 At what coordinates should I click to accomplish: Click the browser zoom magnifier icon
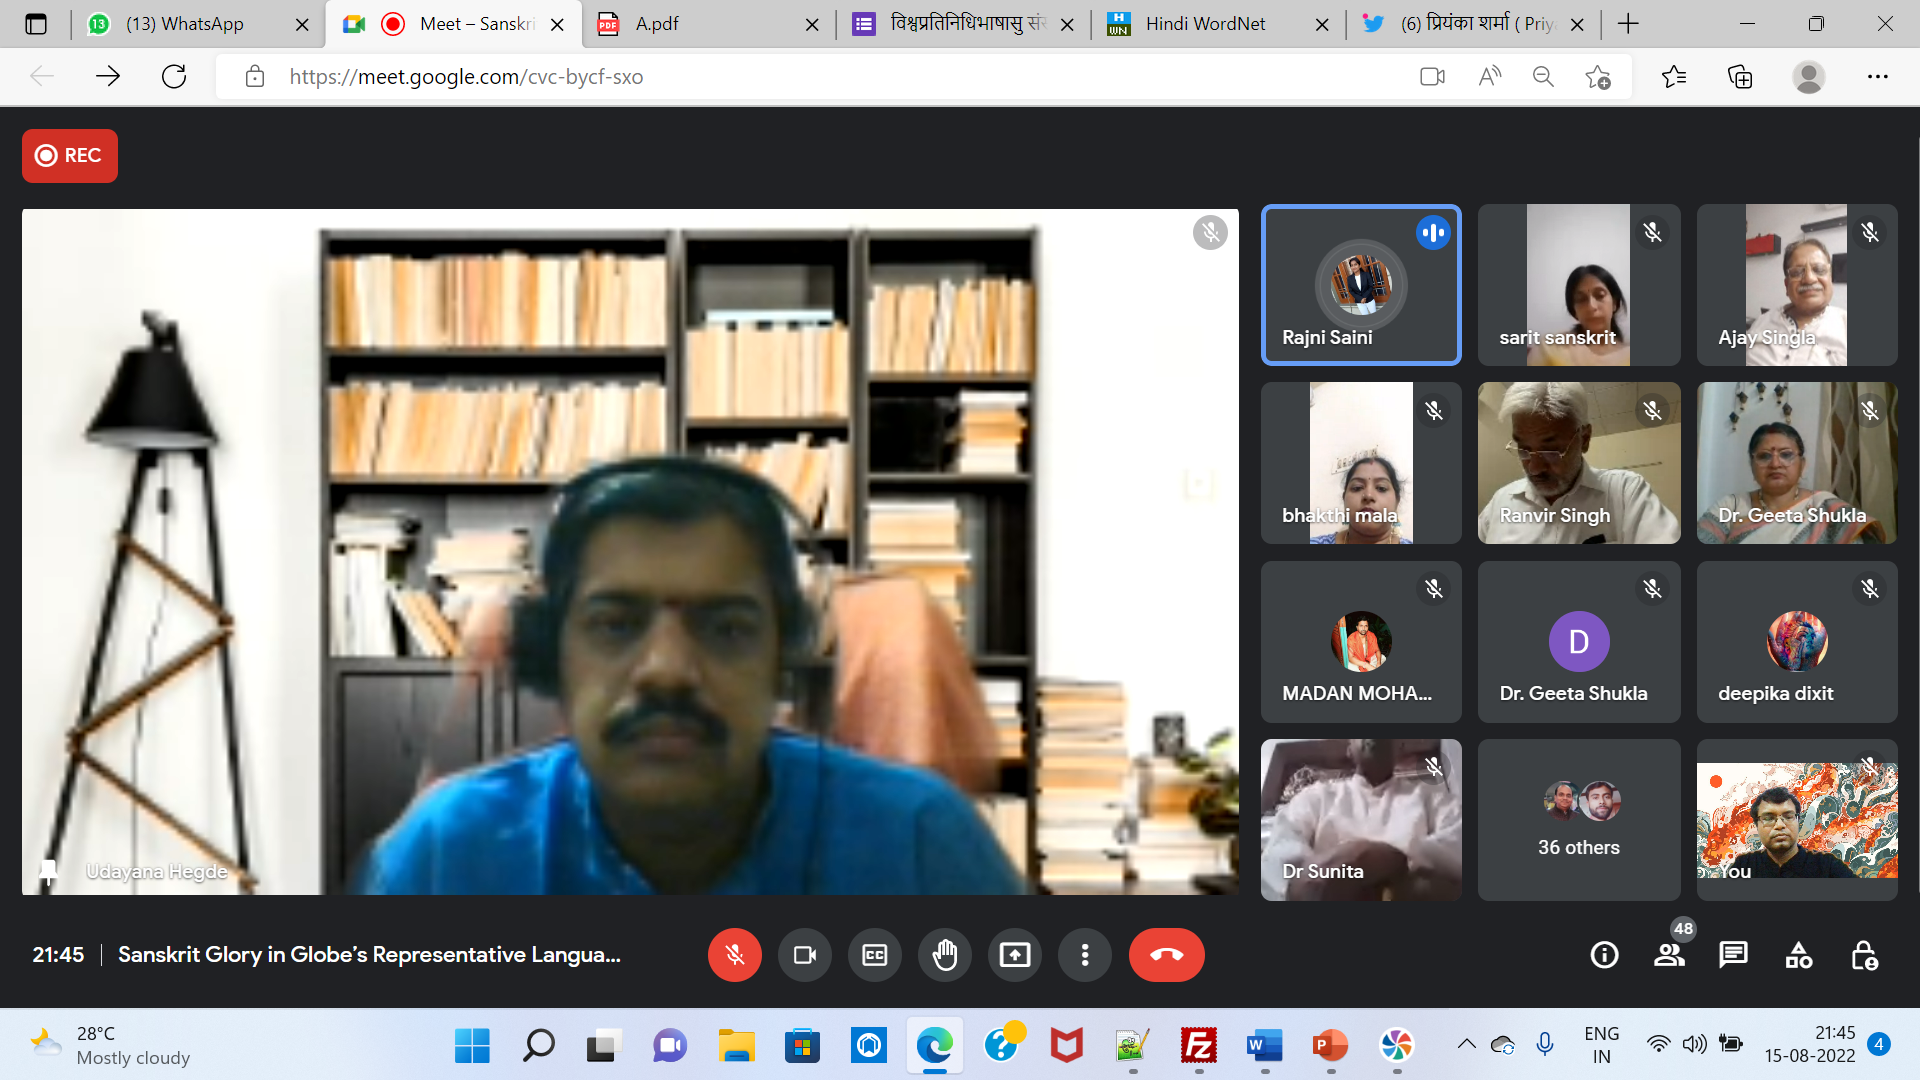click(1543, 76)
